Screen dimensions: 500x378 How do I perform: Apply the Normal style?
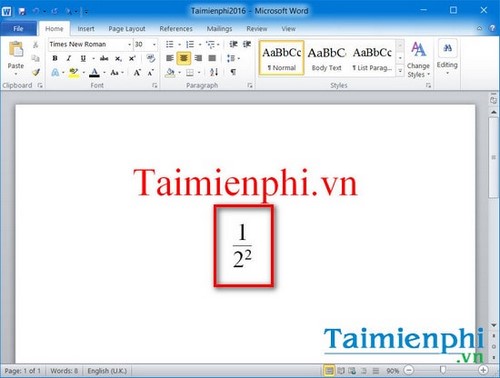pyautogui.click(x=282, y=58)
